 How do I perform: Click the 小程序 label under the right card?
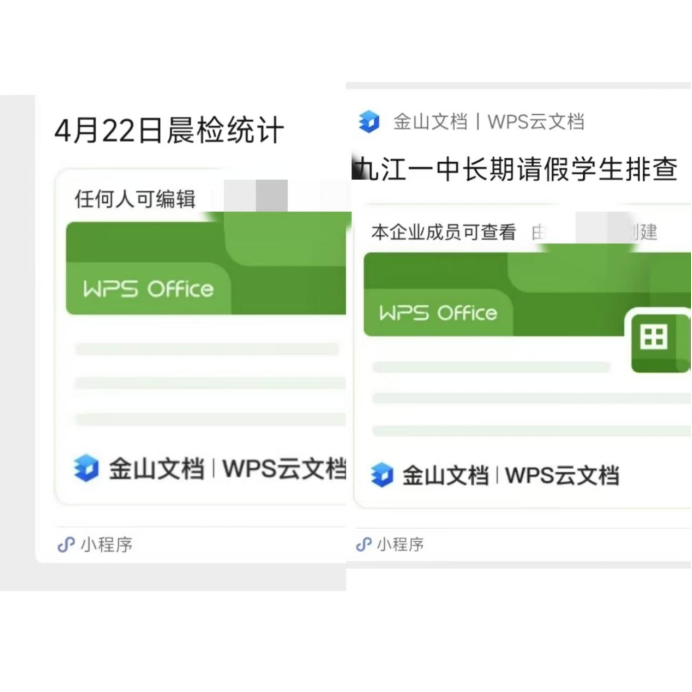400,544
